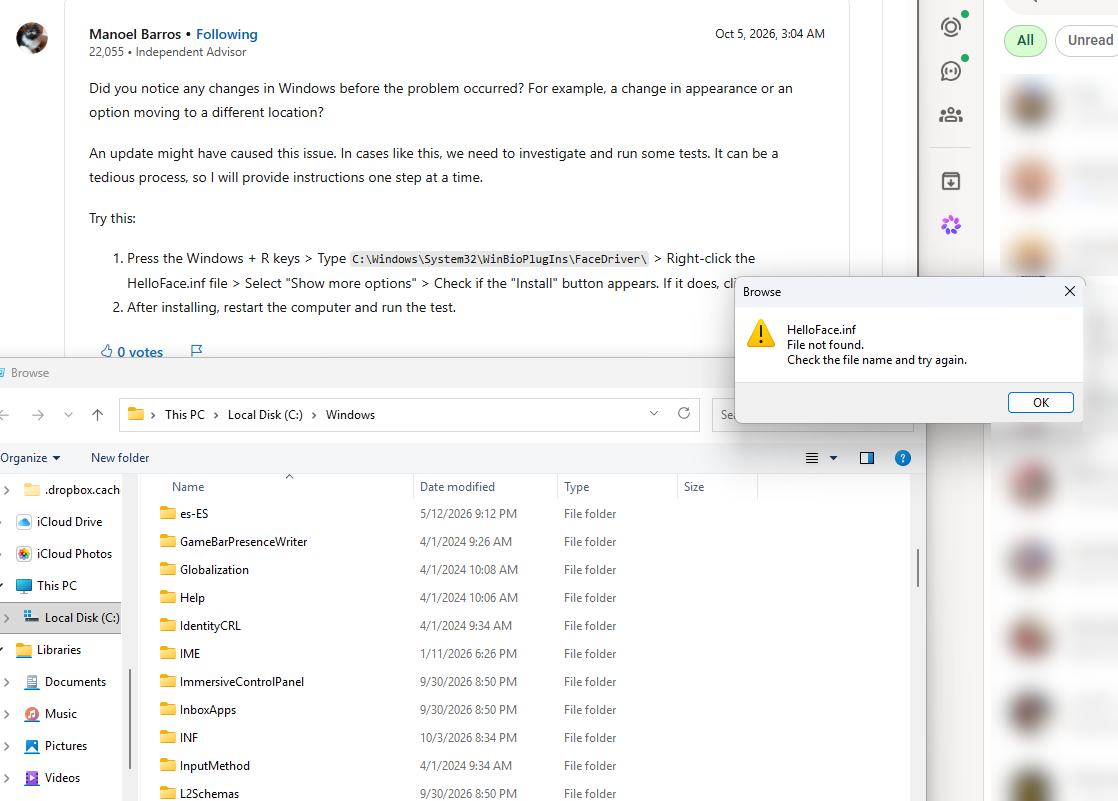
Task: Go forward in the Browse dialog
Action: [x=38, y=415]
